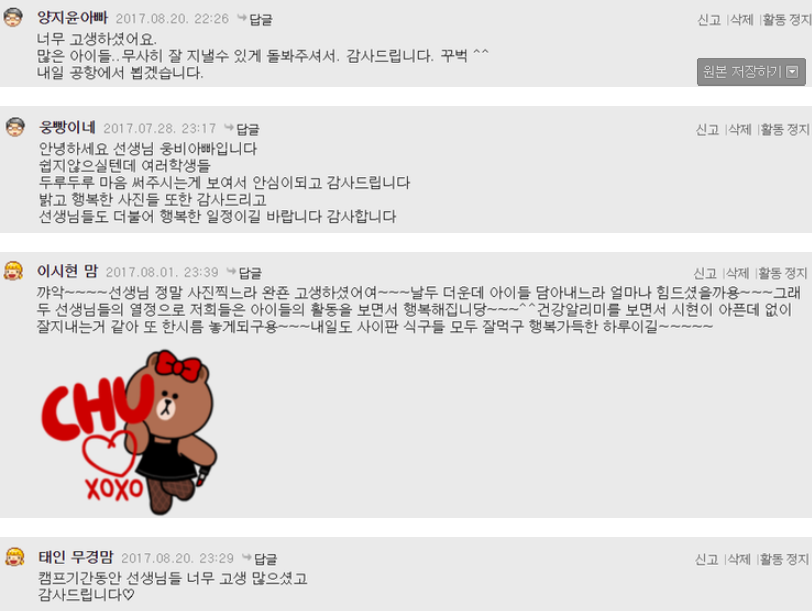Reply to 태인 무경맘's comment via 답글
The width and height of the screenshot is (812, 612).
click(260, 559)
